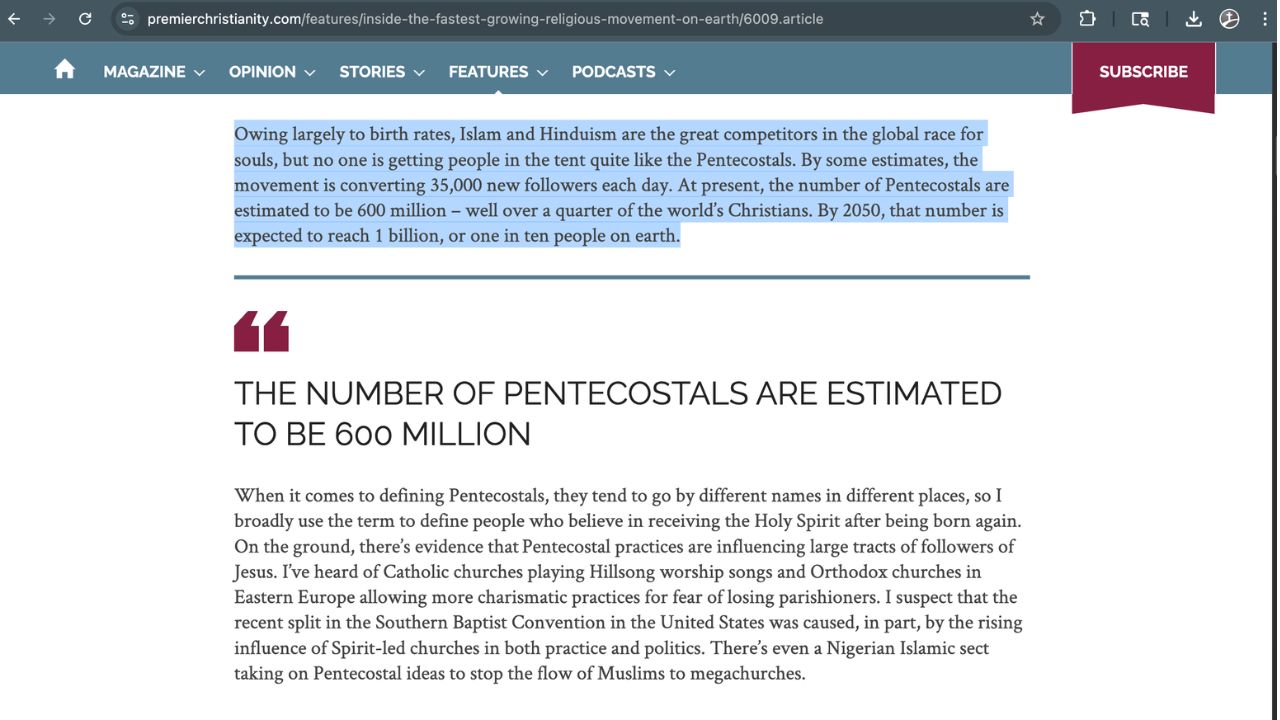Image resolution: width=1280 pixels, height=720 pixels.
Task: Expand the Magazine dropdown menu
Action: (x=154, y=72)
